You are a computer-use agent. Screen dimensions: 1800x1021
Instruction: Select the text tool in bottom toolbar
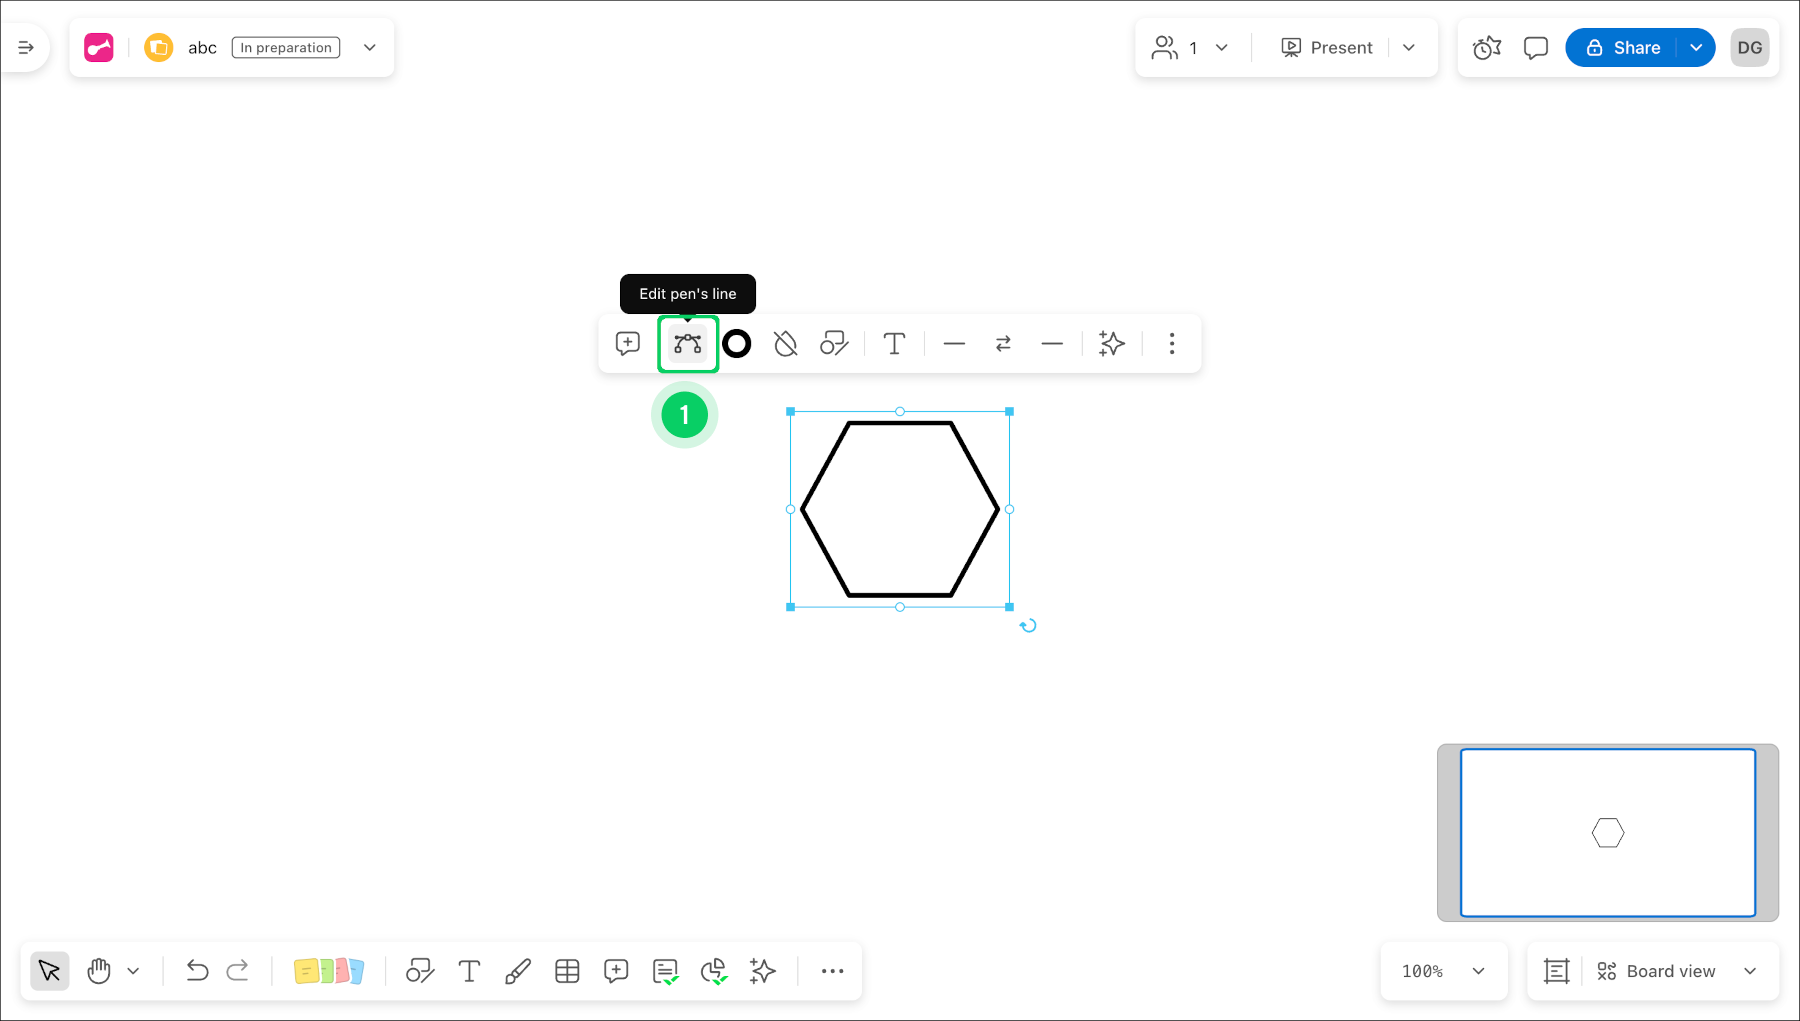coord(469,970)
